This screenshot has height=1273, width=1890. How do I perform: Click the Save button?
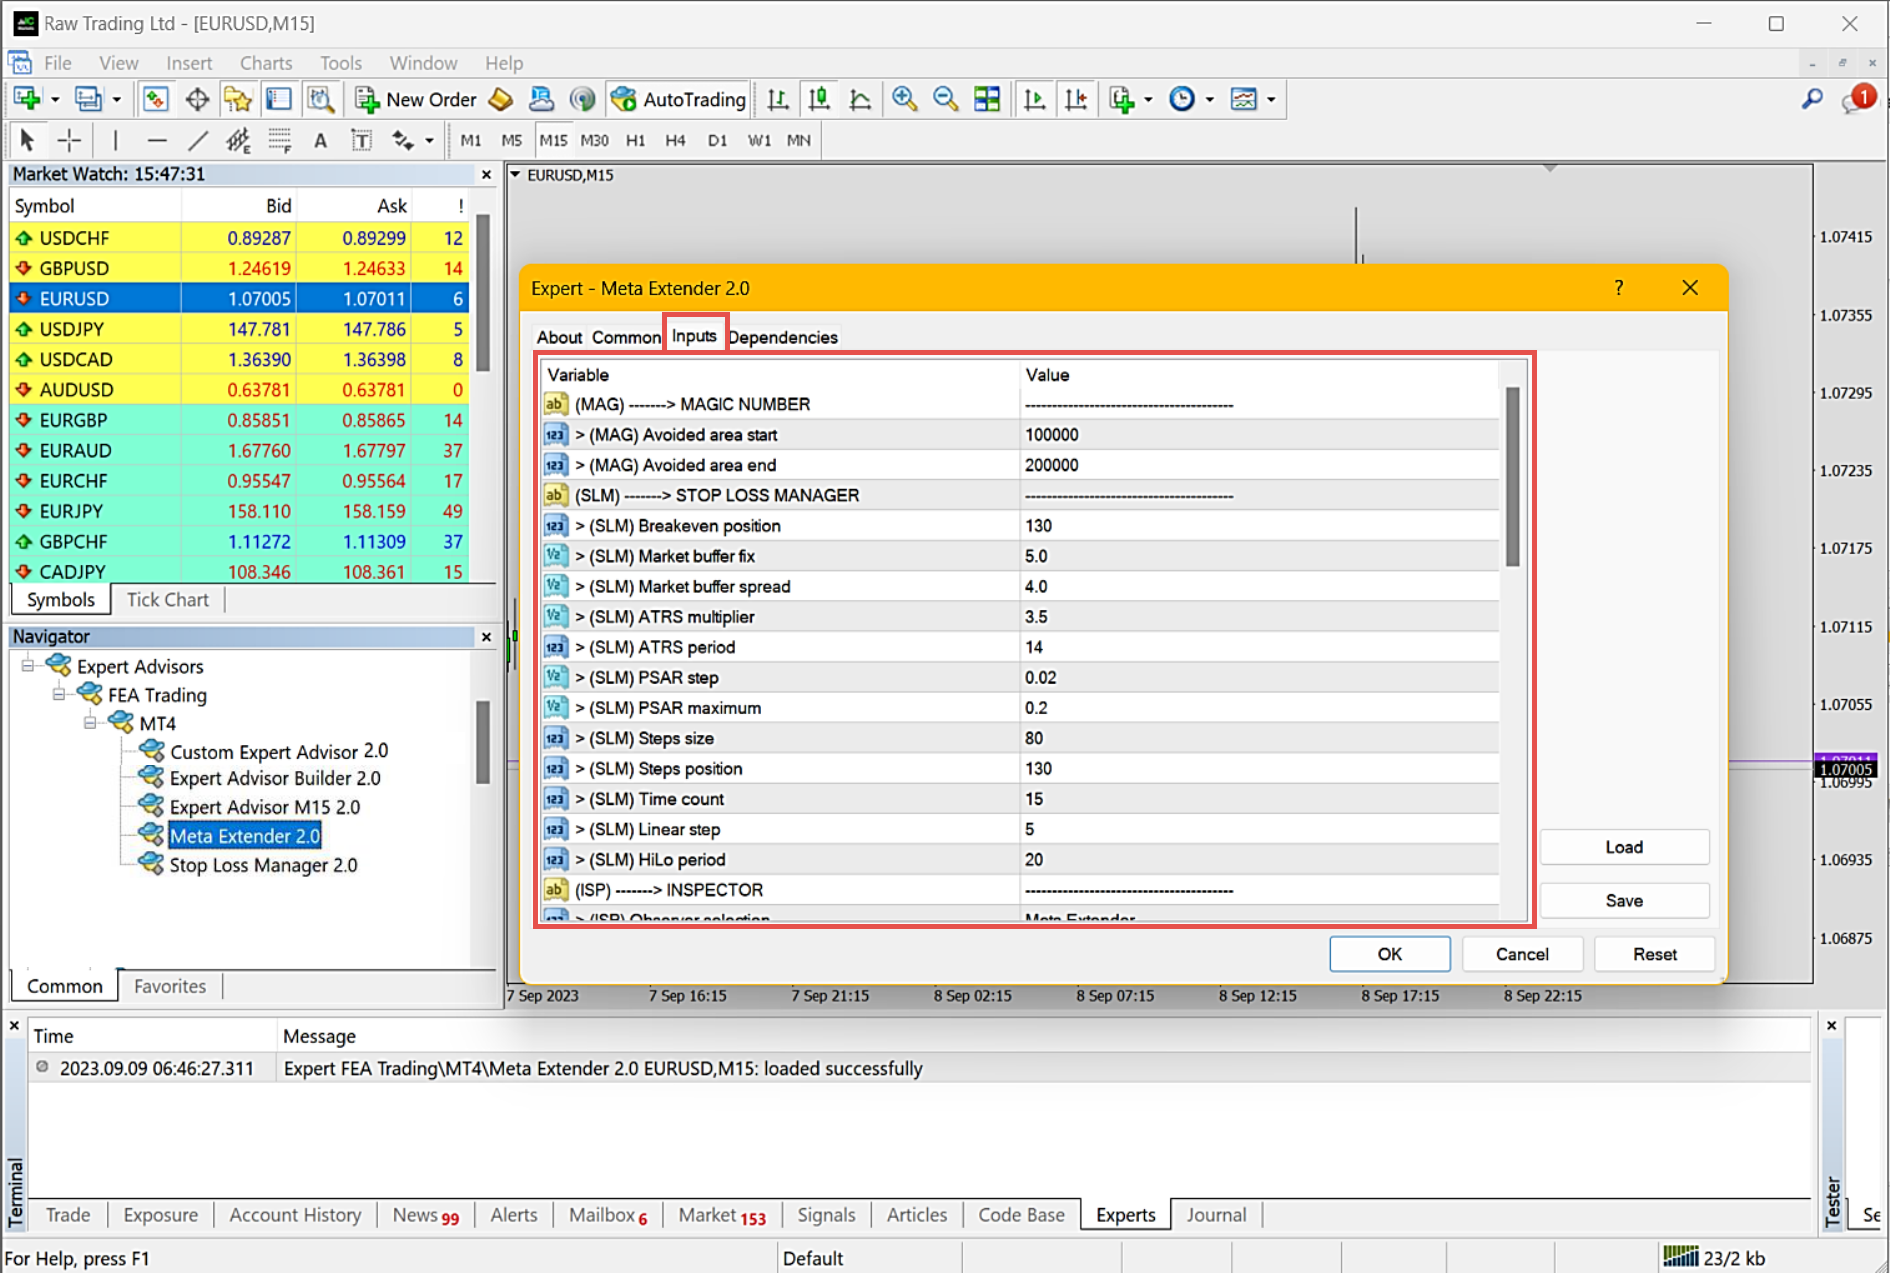coord(1624,901)
